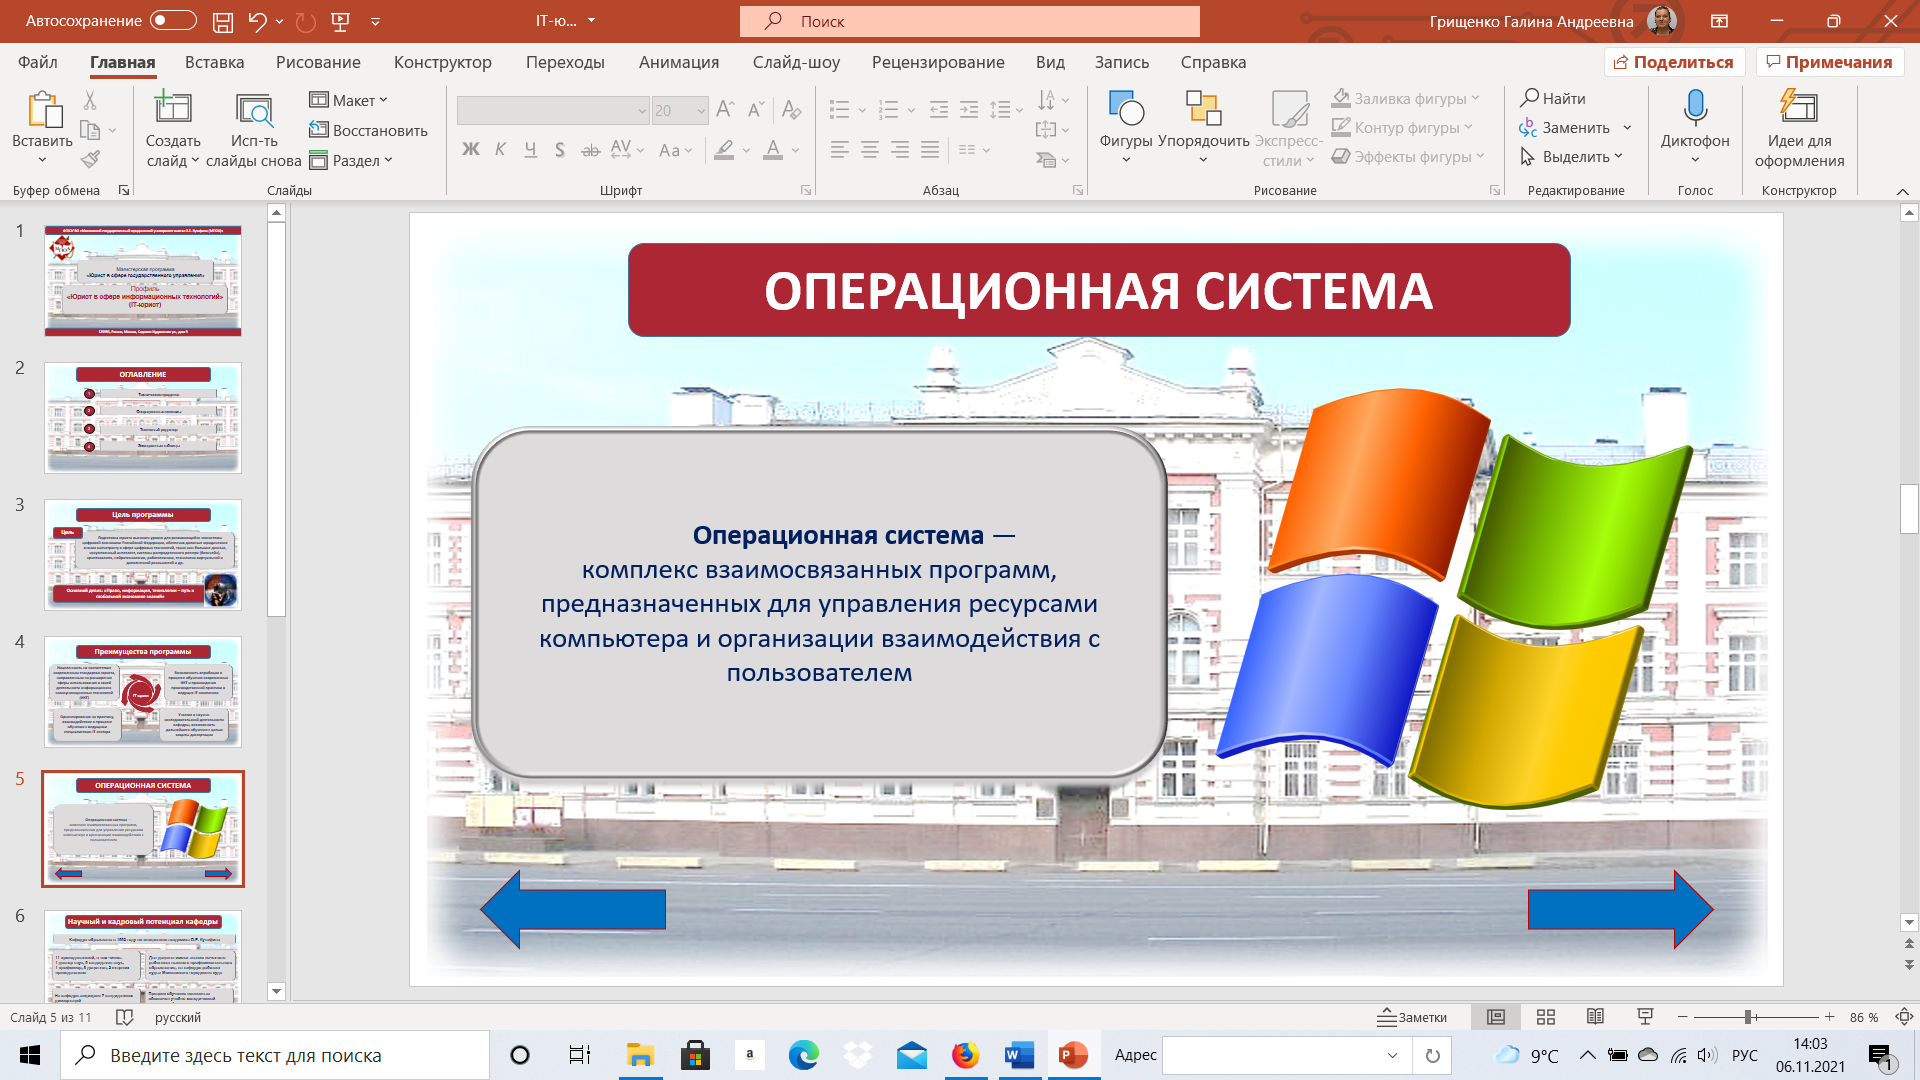Screen dimensions: 1920x1080
Task: Click the Paste clipboard icon
Action: pyautogui.click(x=43, y=110)
